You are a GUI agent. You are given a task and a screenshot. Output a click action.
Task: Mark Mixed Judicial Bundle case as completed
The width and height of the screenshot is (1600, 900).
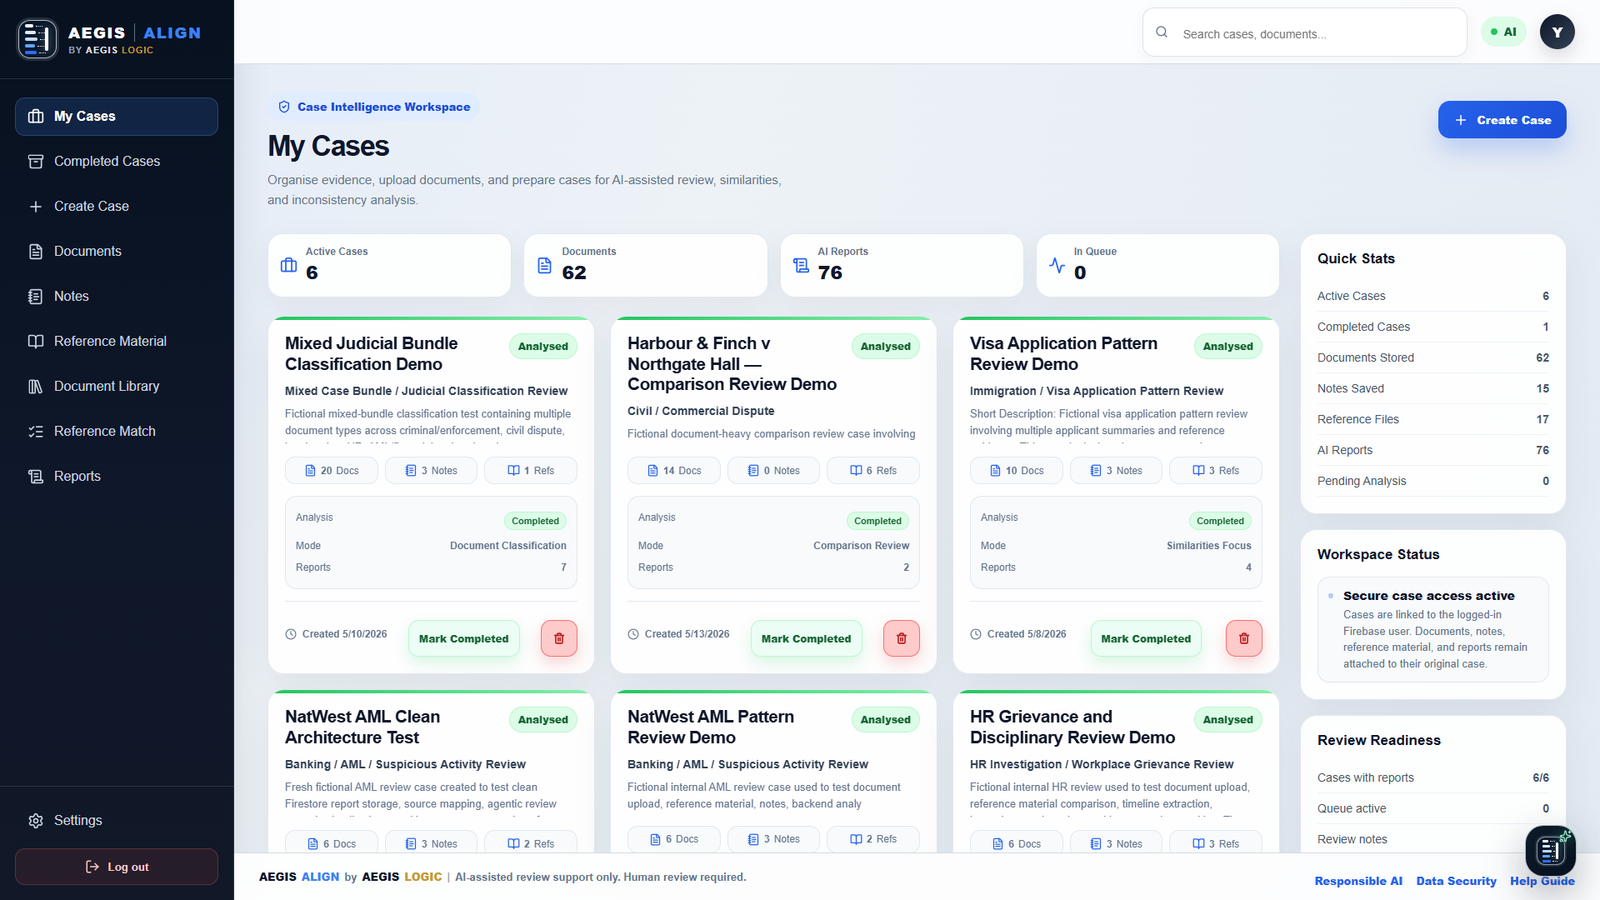click(464, 639)
